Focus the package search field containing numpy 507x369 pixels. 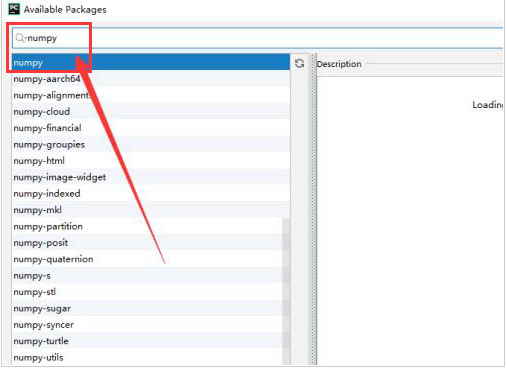point(257,38)
